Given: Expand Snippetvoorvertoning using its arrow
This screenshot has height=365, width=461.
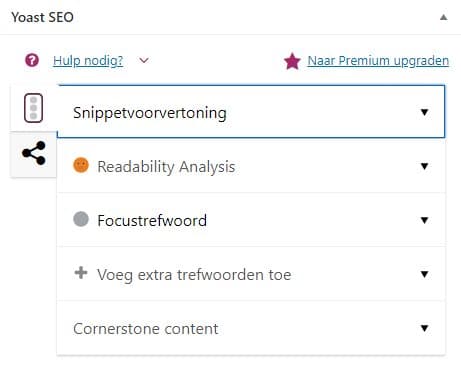Looking at the screenshot, I should click(x=424, y=112).
